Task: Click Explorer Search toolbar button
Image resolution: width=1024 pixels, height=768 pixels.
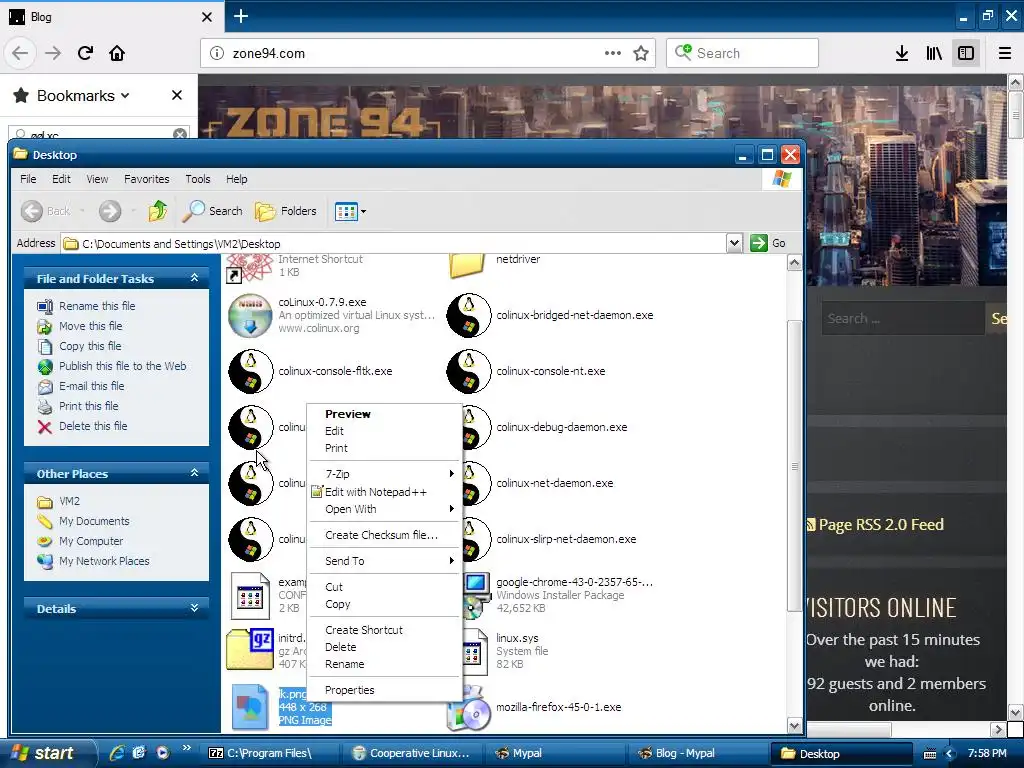Action: pyautogui.click(x=212, y=211)
